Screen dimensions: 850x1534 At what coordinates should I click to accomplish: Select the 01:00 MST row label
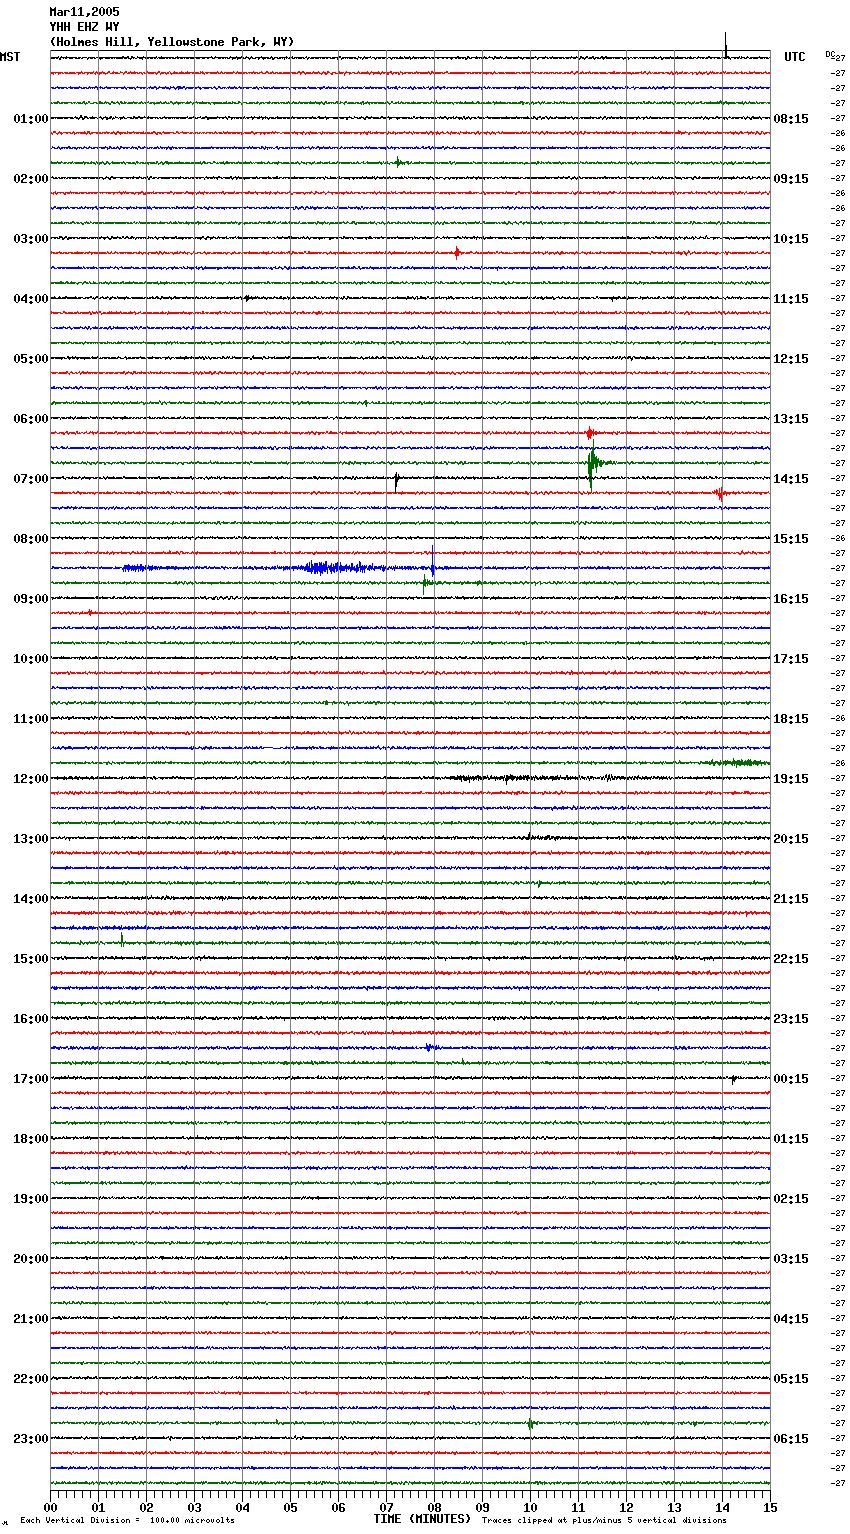pyautogui.click(x=31, y=119)
